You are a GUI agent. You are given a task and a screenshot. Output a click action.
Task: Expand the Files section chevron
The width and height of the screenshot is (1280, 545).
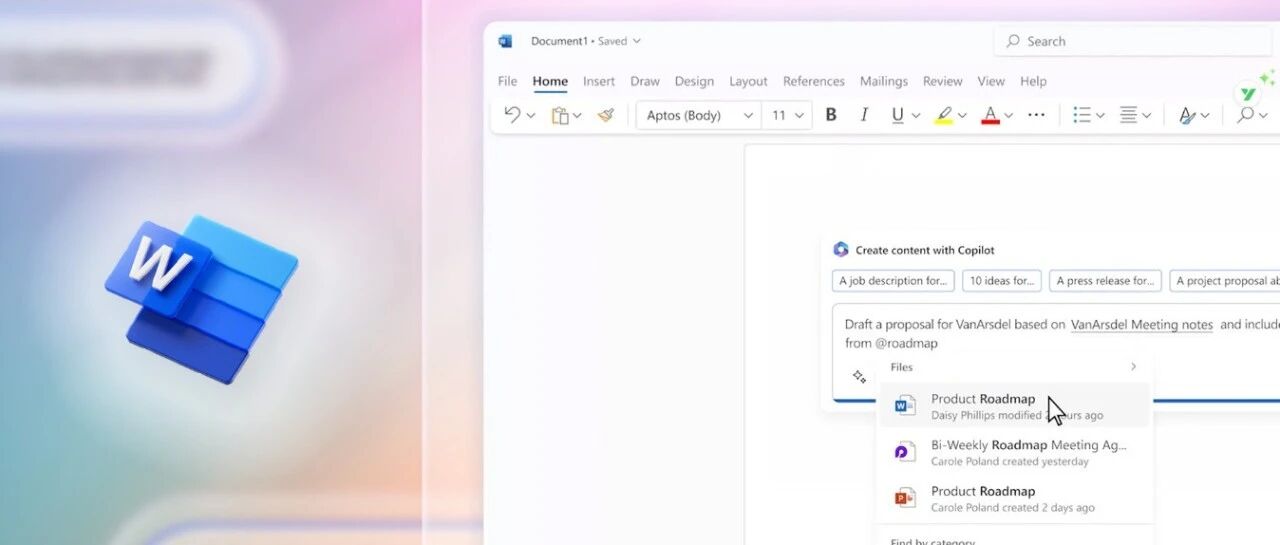pyautogui.click(x=1133, y=367)
